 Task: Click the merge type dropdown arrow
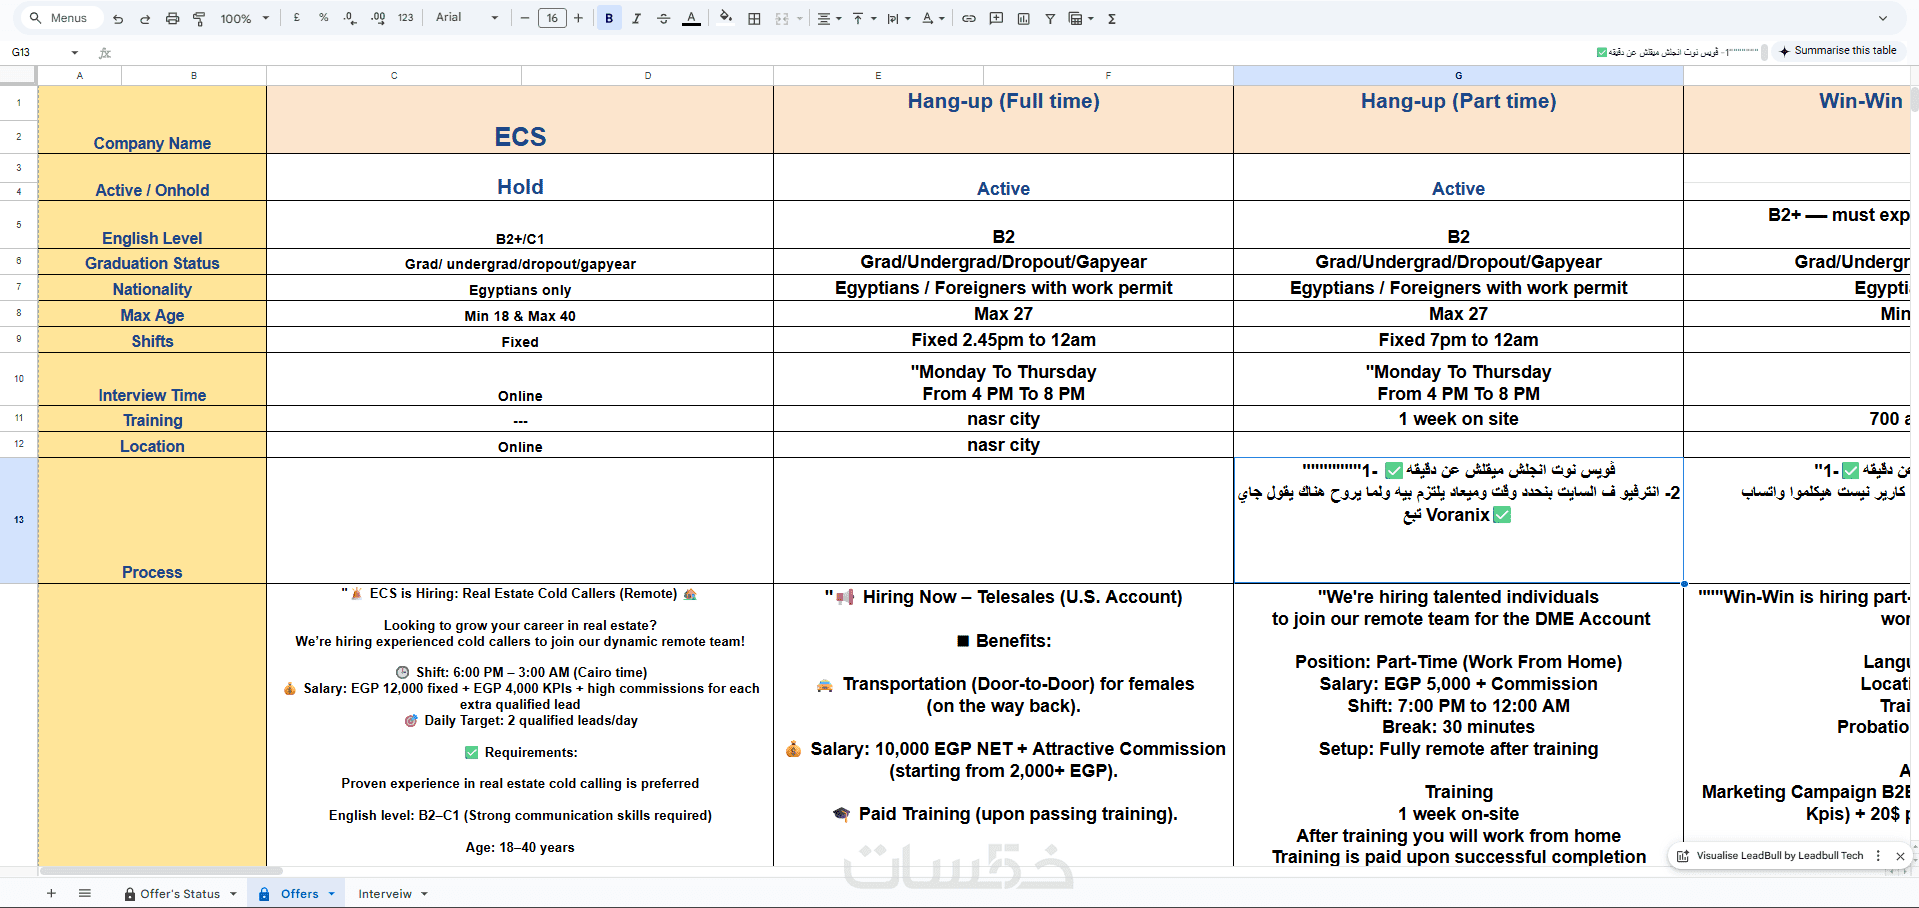(800, 18)
